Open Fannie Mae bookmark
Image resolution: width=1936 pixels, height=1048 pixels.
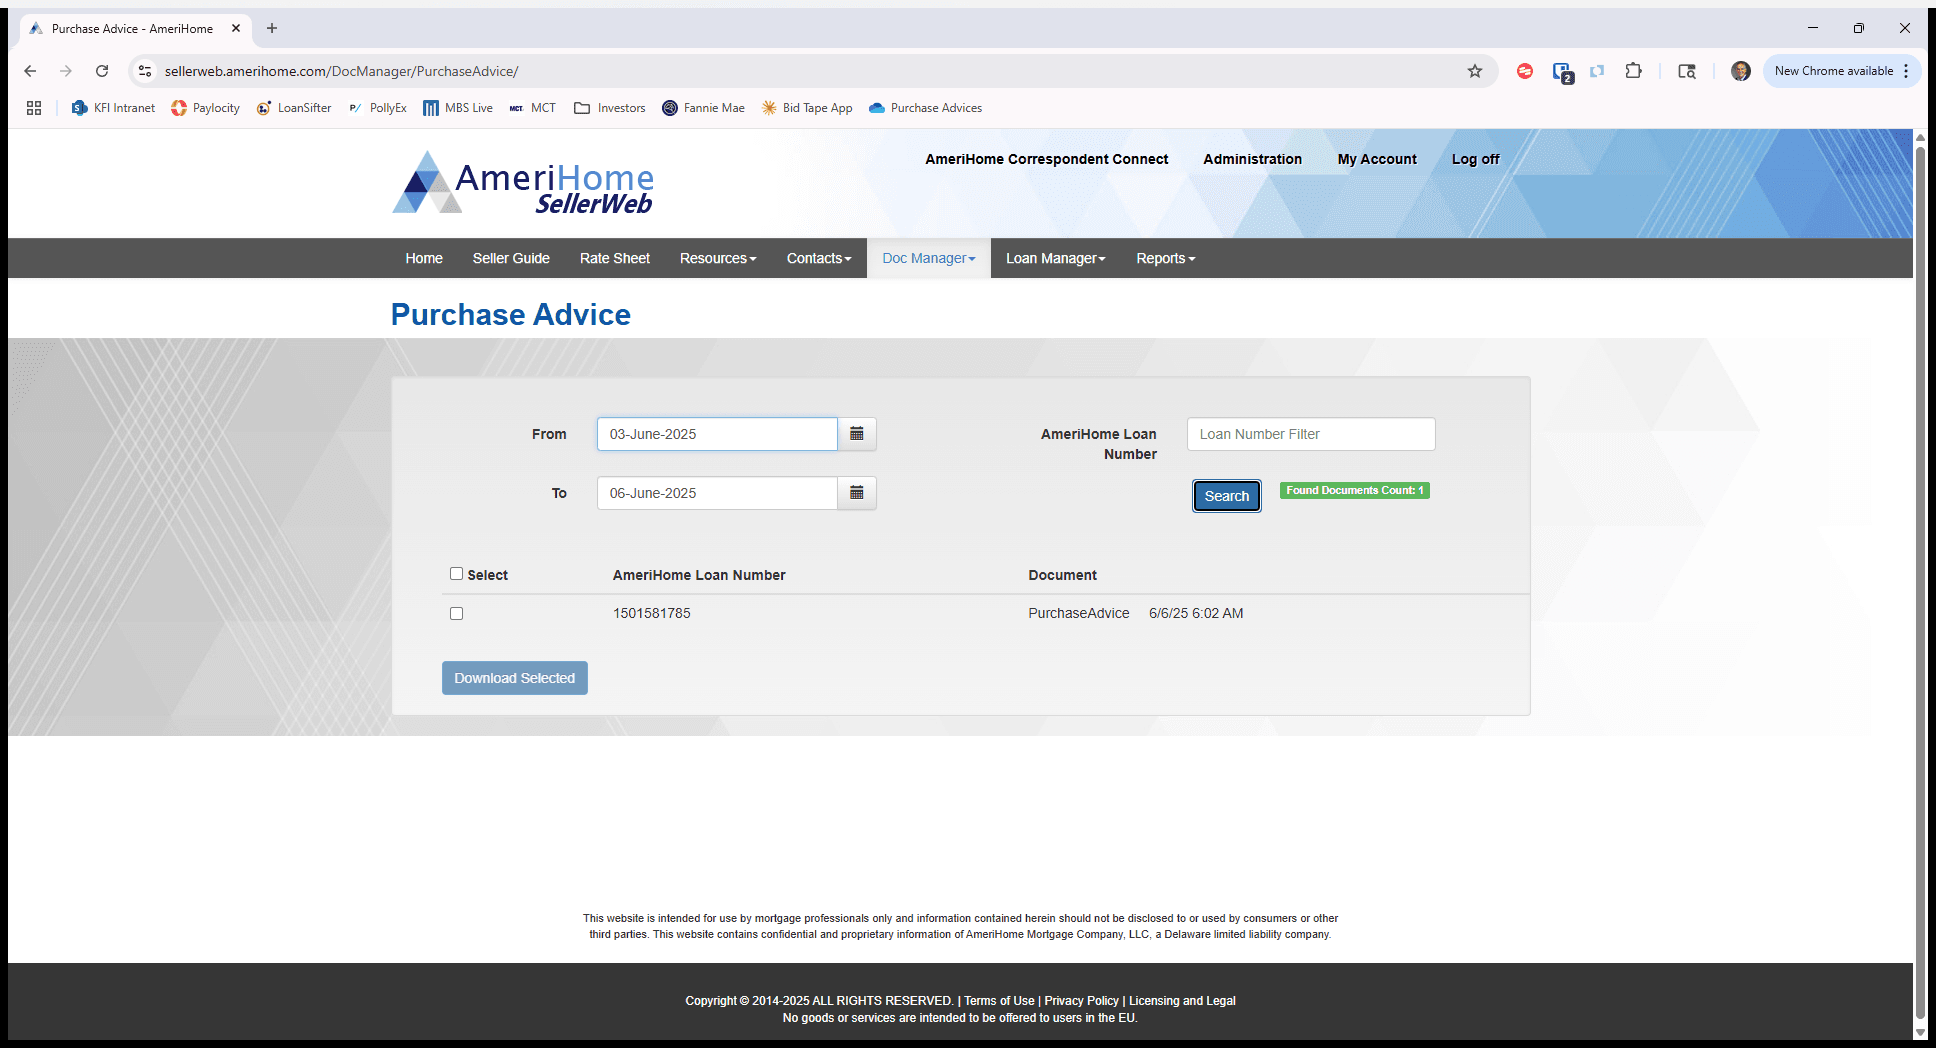click(x=703, y=108)
